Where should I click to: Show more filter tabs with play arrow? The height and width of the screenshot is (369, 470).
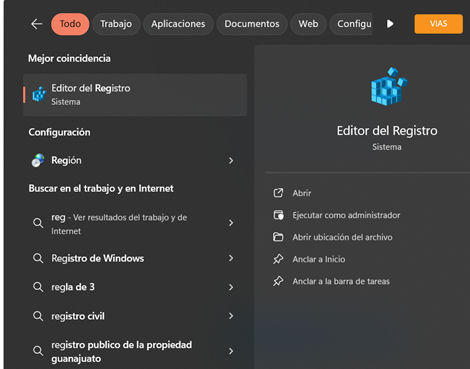point(390,24)
